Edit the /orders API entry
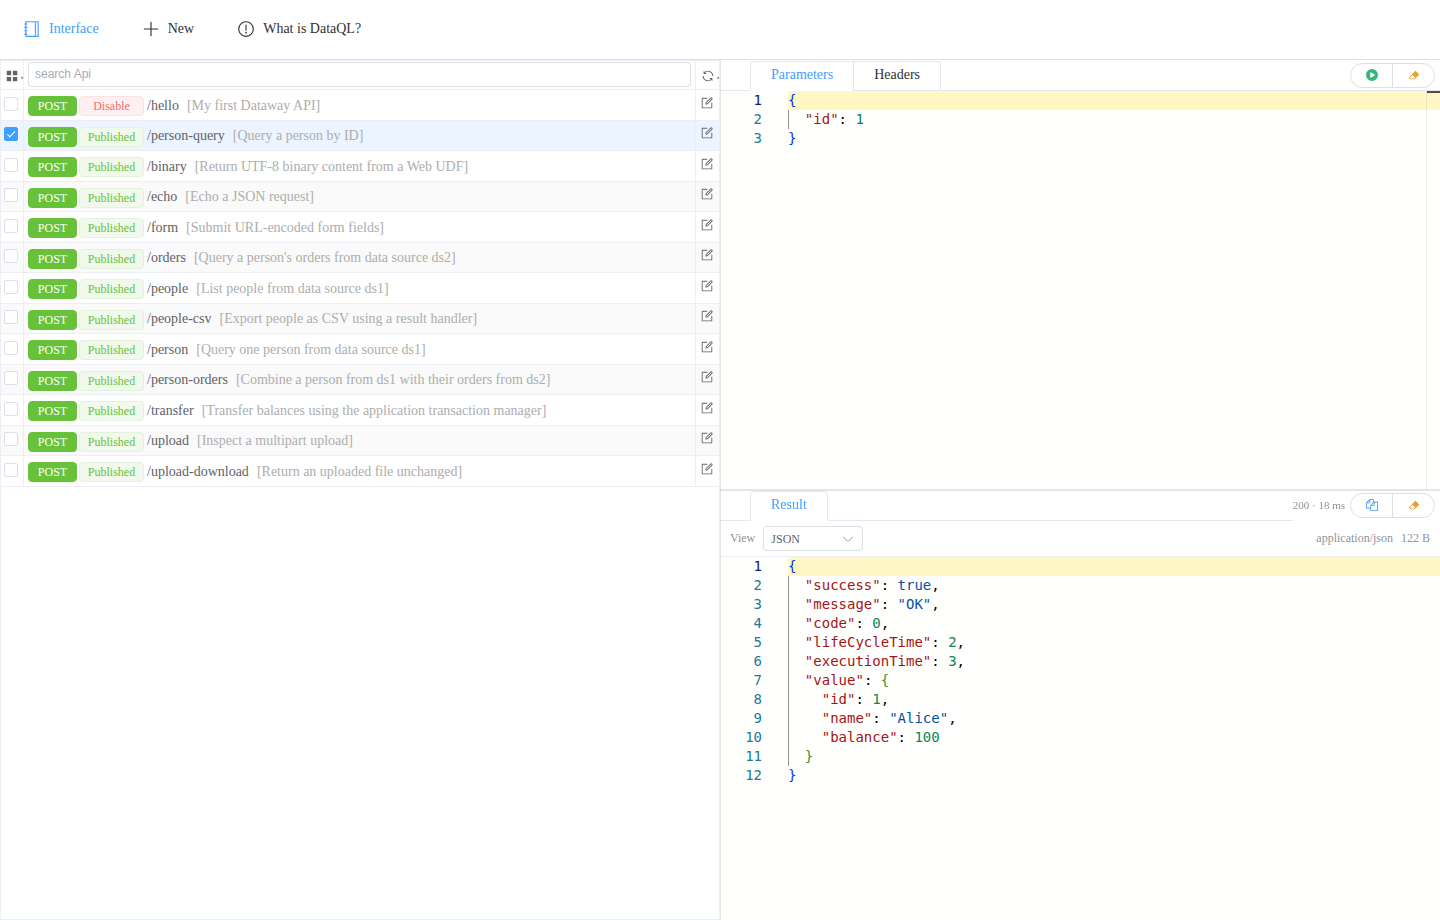The image size is (1440, 920). [707, 255]
